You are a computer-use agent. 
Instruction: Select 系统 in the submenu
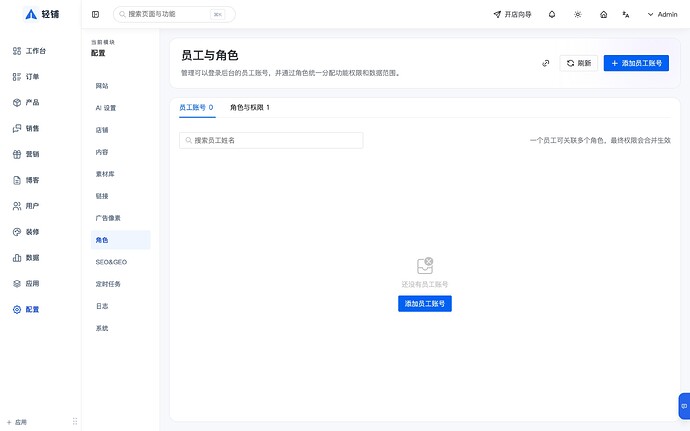[120, 328]
